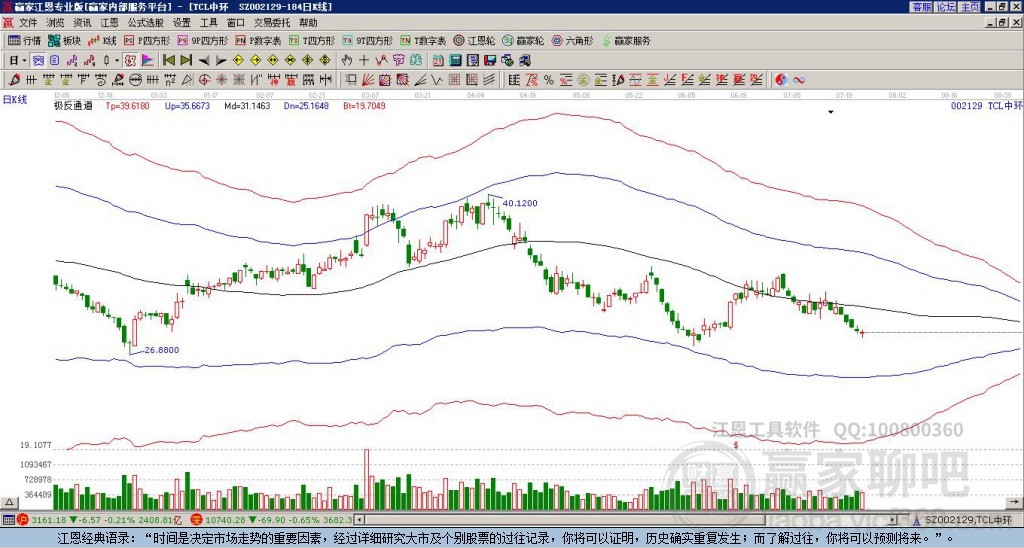Select the percent % retracement tool

tap(549, 80)
